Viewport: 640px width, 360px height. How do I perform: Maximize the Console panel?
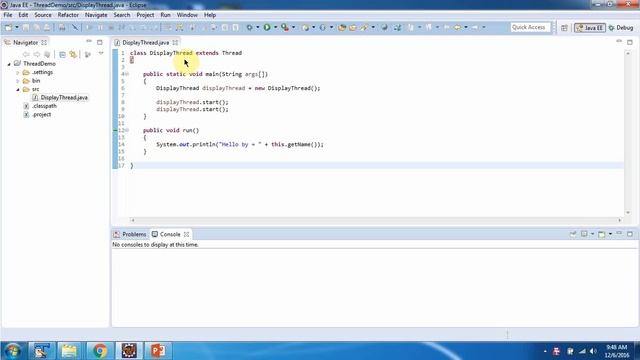[630, 234]
